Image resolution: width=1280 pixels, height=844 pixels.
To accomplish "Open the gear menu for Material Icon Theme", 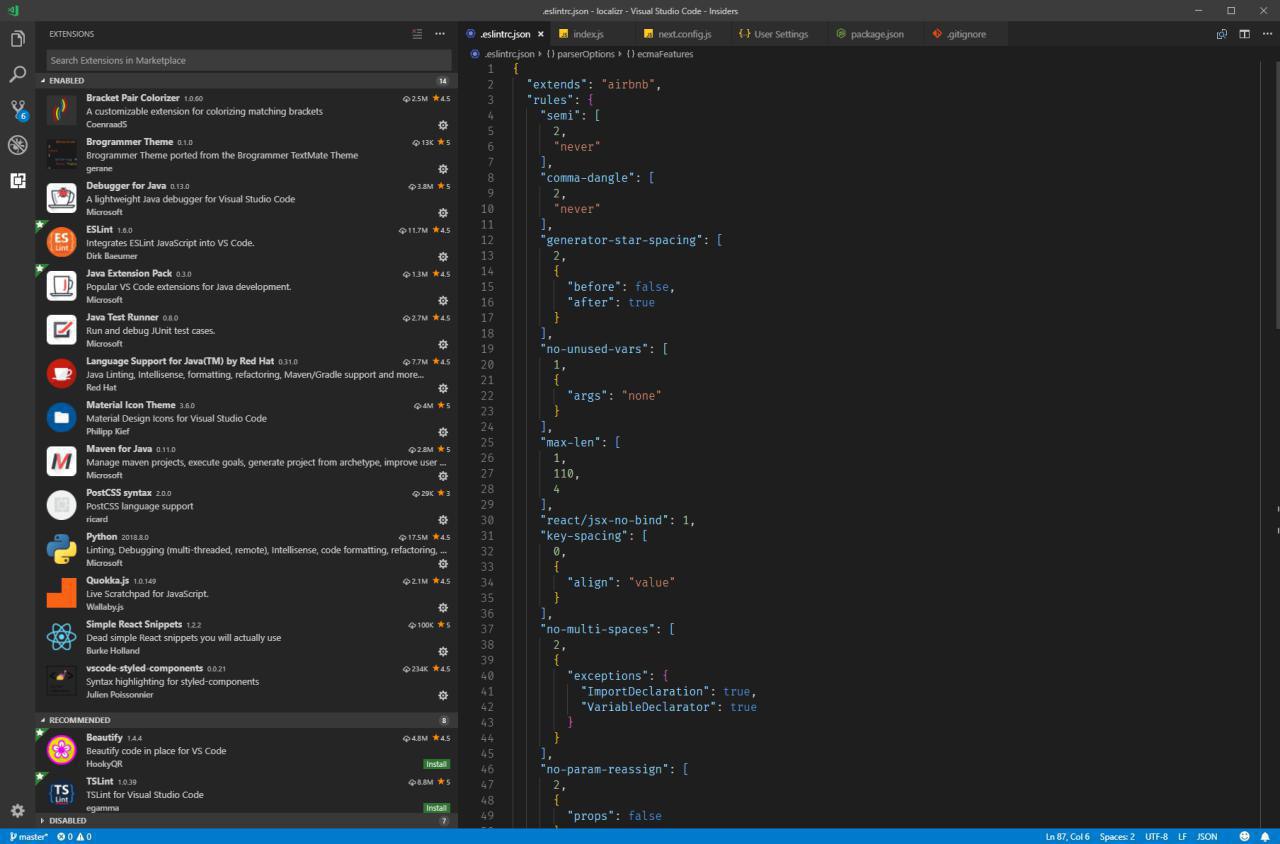I will pyautogui.click(x=443, y=432).
